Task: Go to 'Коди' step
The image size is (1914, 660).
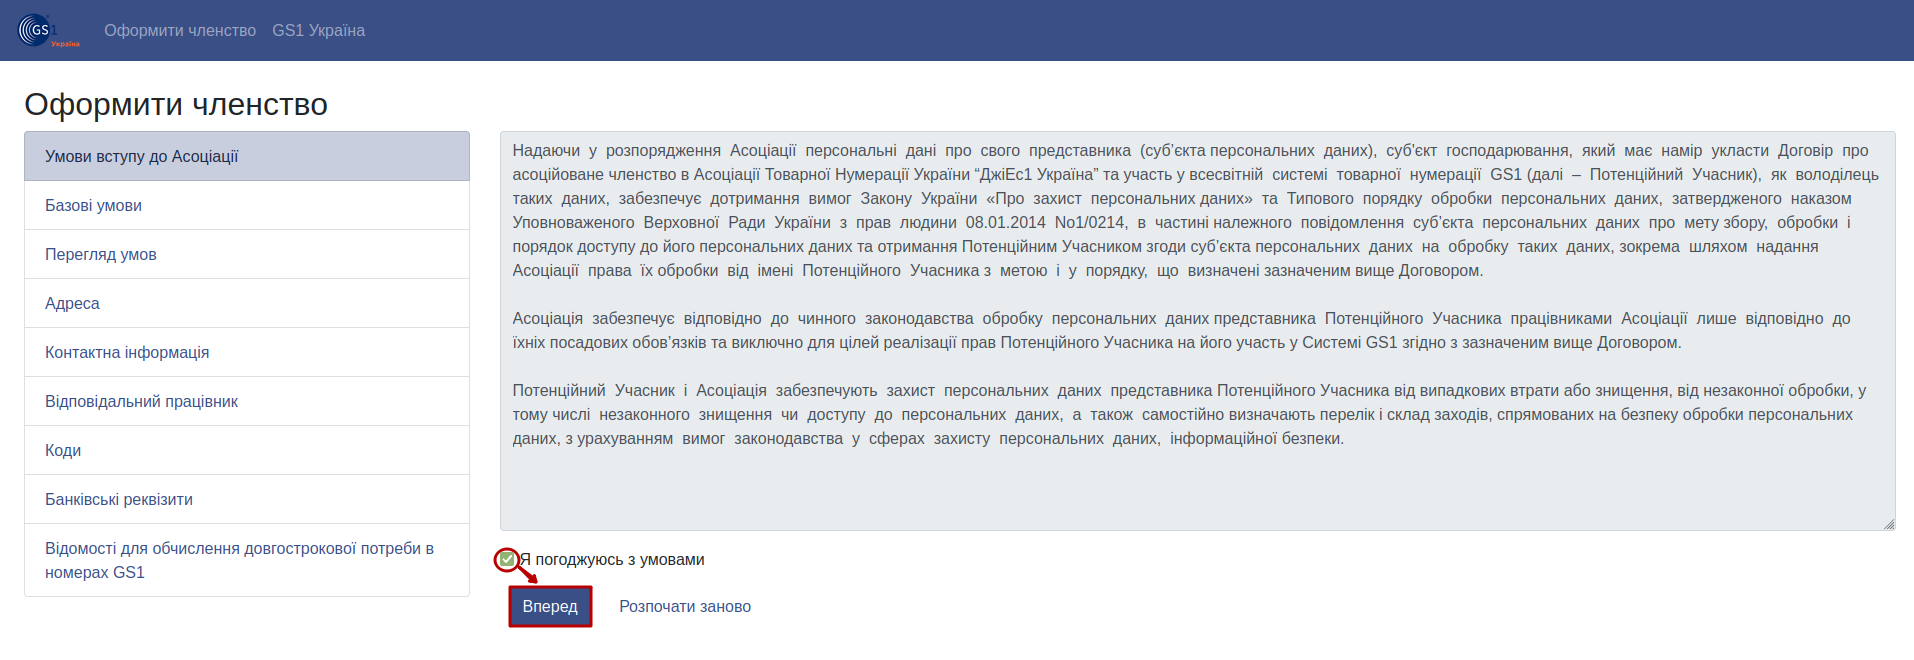Action: tap(247, 450)
